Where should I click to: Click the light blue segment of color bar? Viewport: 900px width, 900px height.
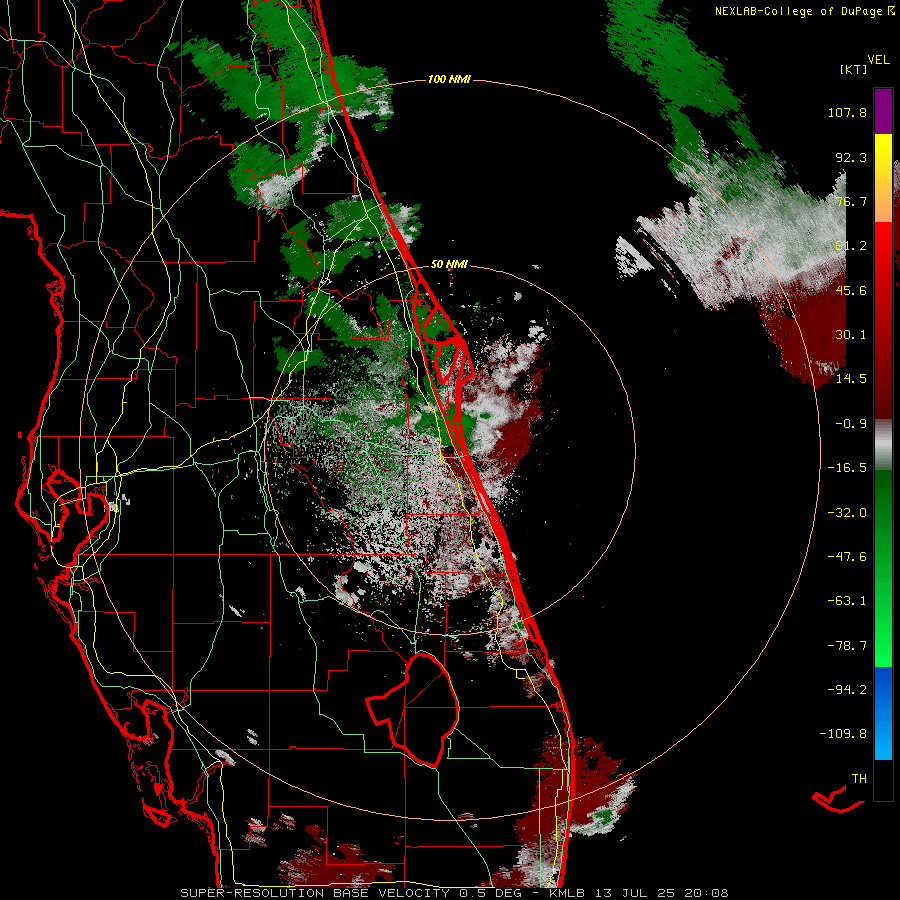pyautogui.click(x=883, y=736)
